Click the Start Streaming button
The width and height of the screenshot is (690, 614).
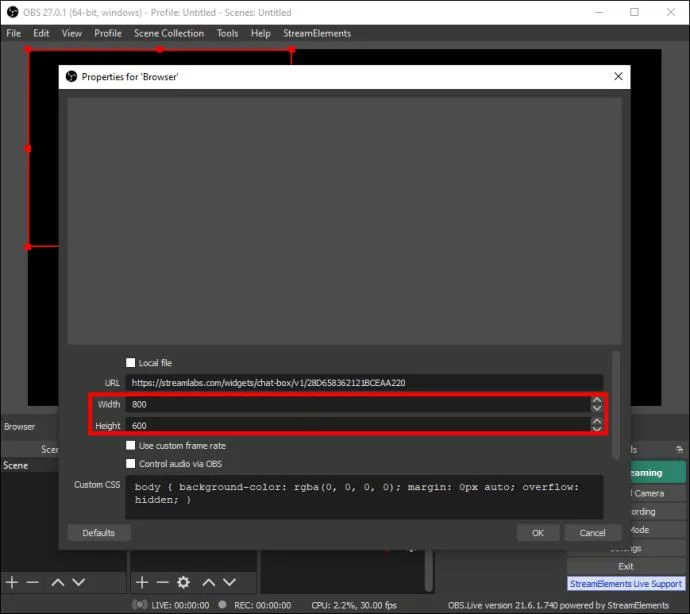pyautogui.click(x=658, y=472)
